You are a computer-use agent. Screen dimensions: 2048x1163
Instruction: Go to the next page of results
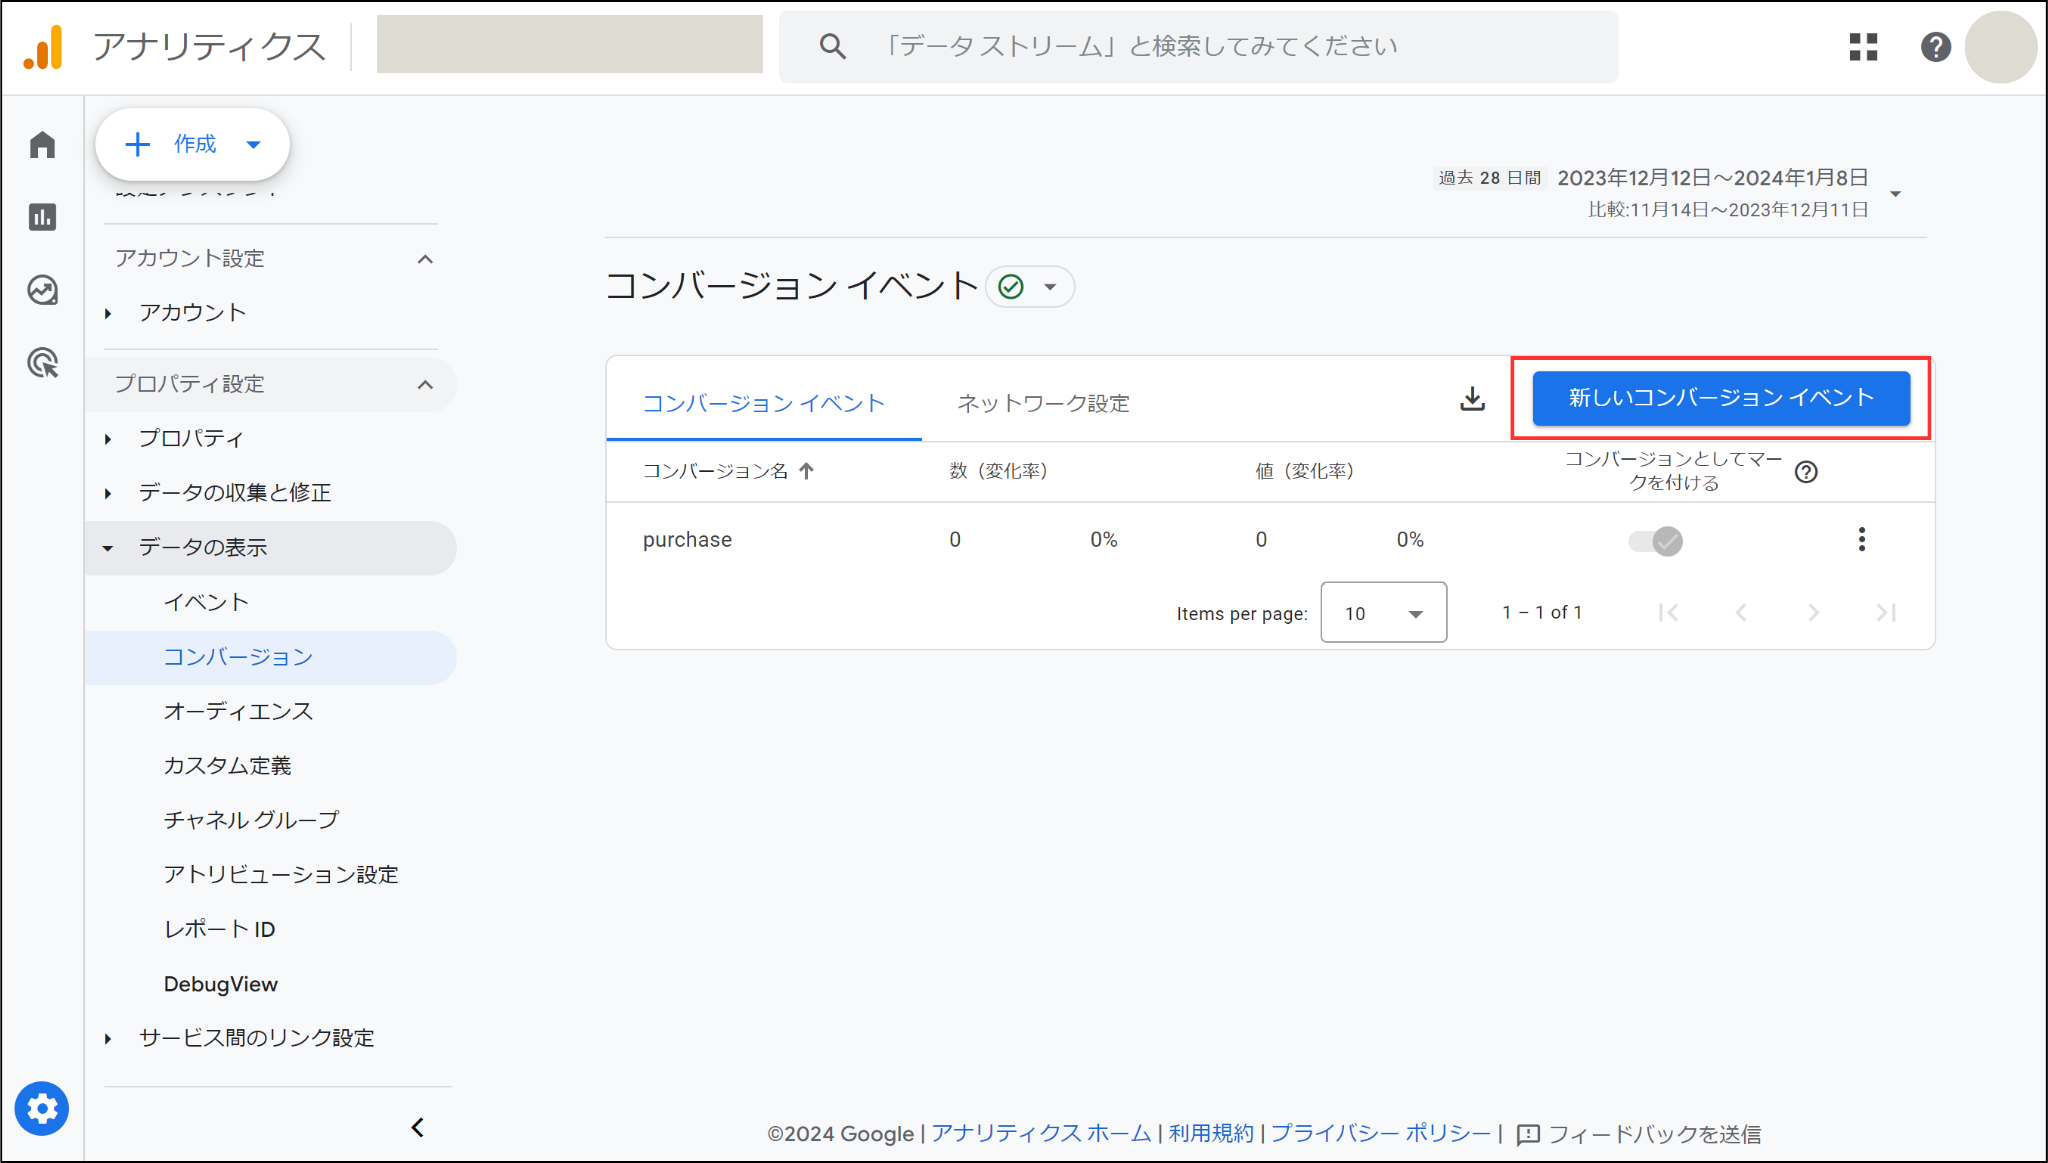[x=1813, y=613]
